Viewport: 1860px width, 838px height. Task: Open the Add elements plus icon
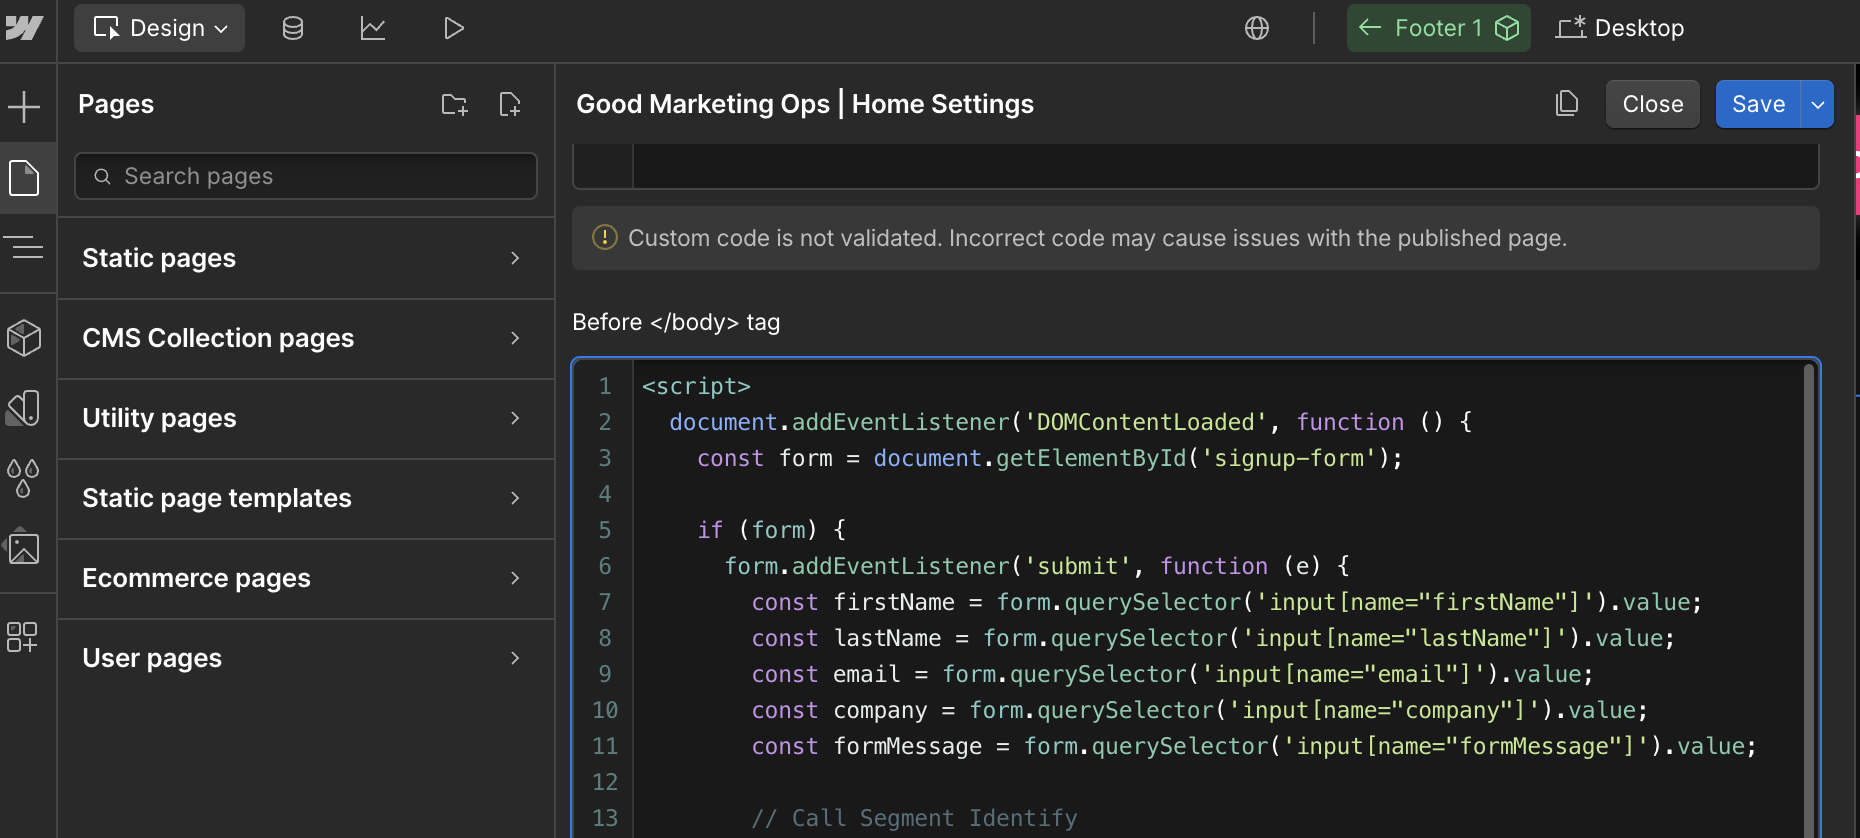pos(24,107)
